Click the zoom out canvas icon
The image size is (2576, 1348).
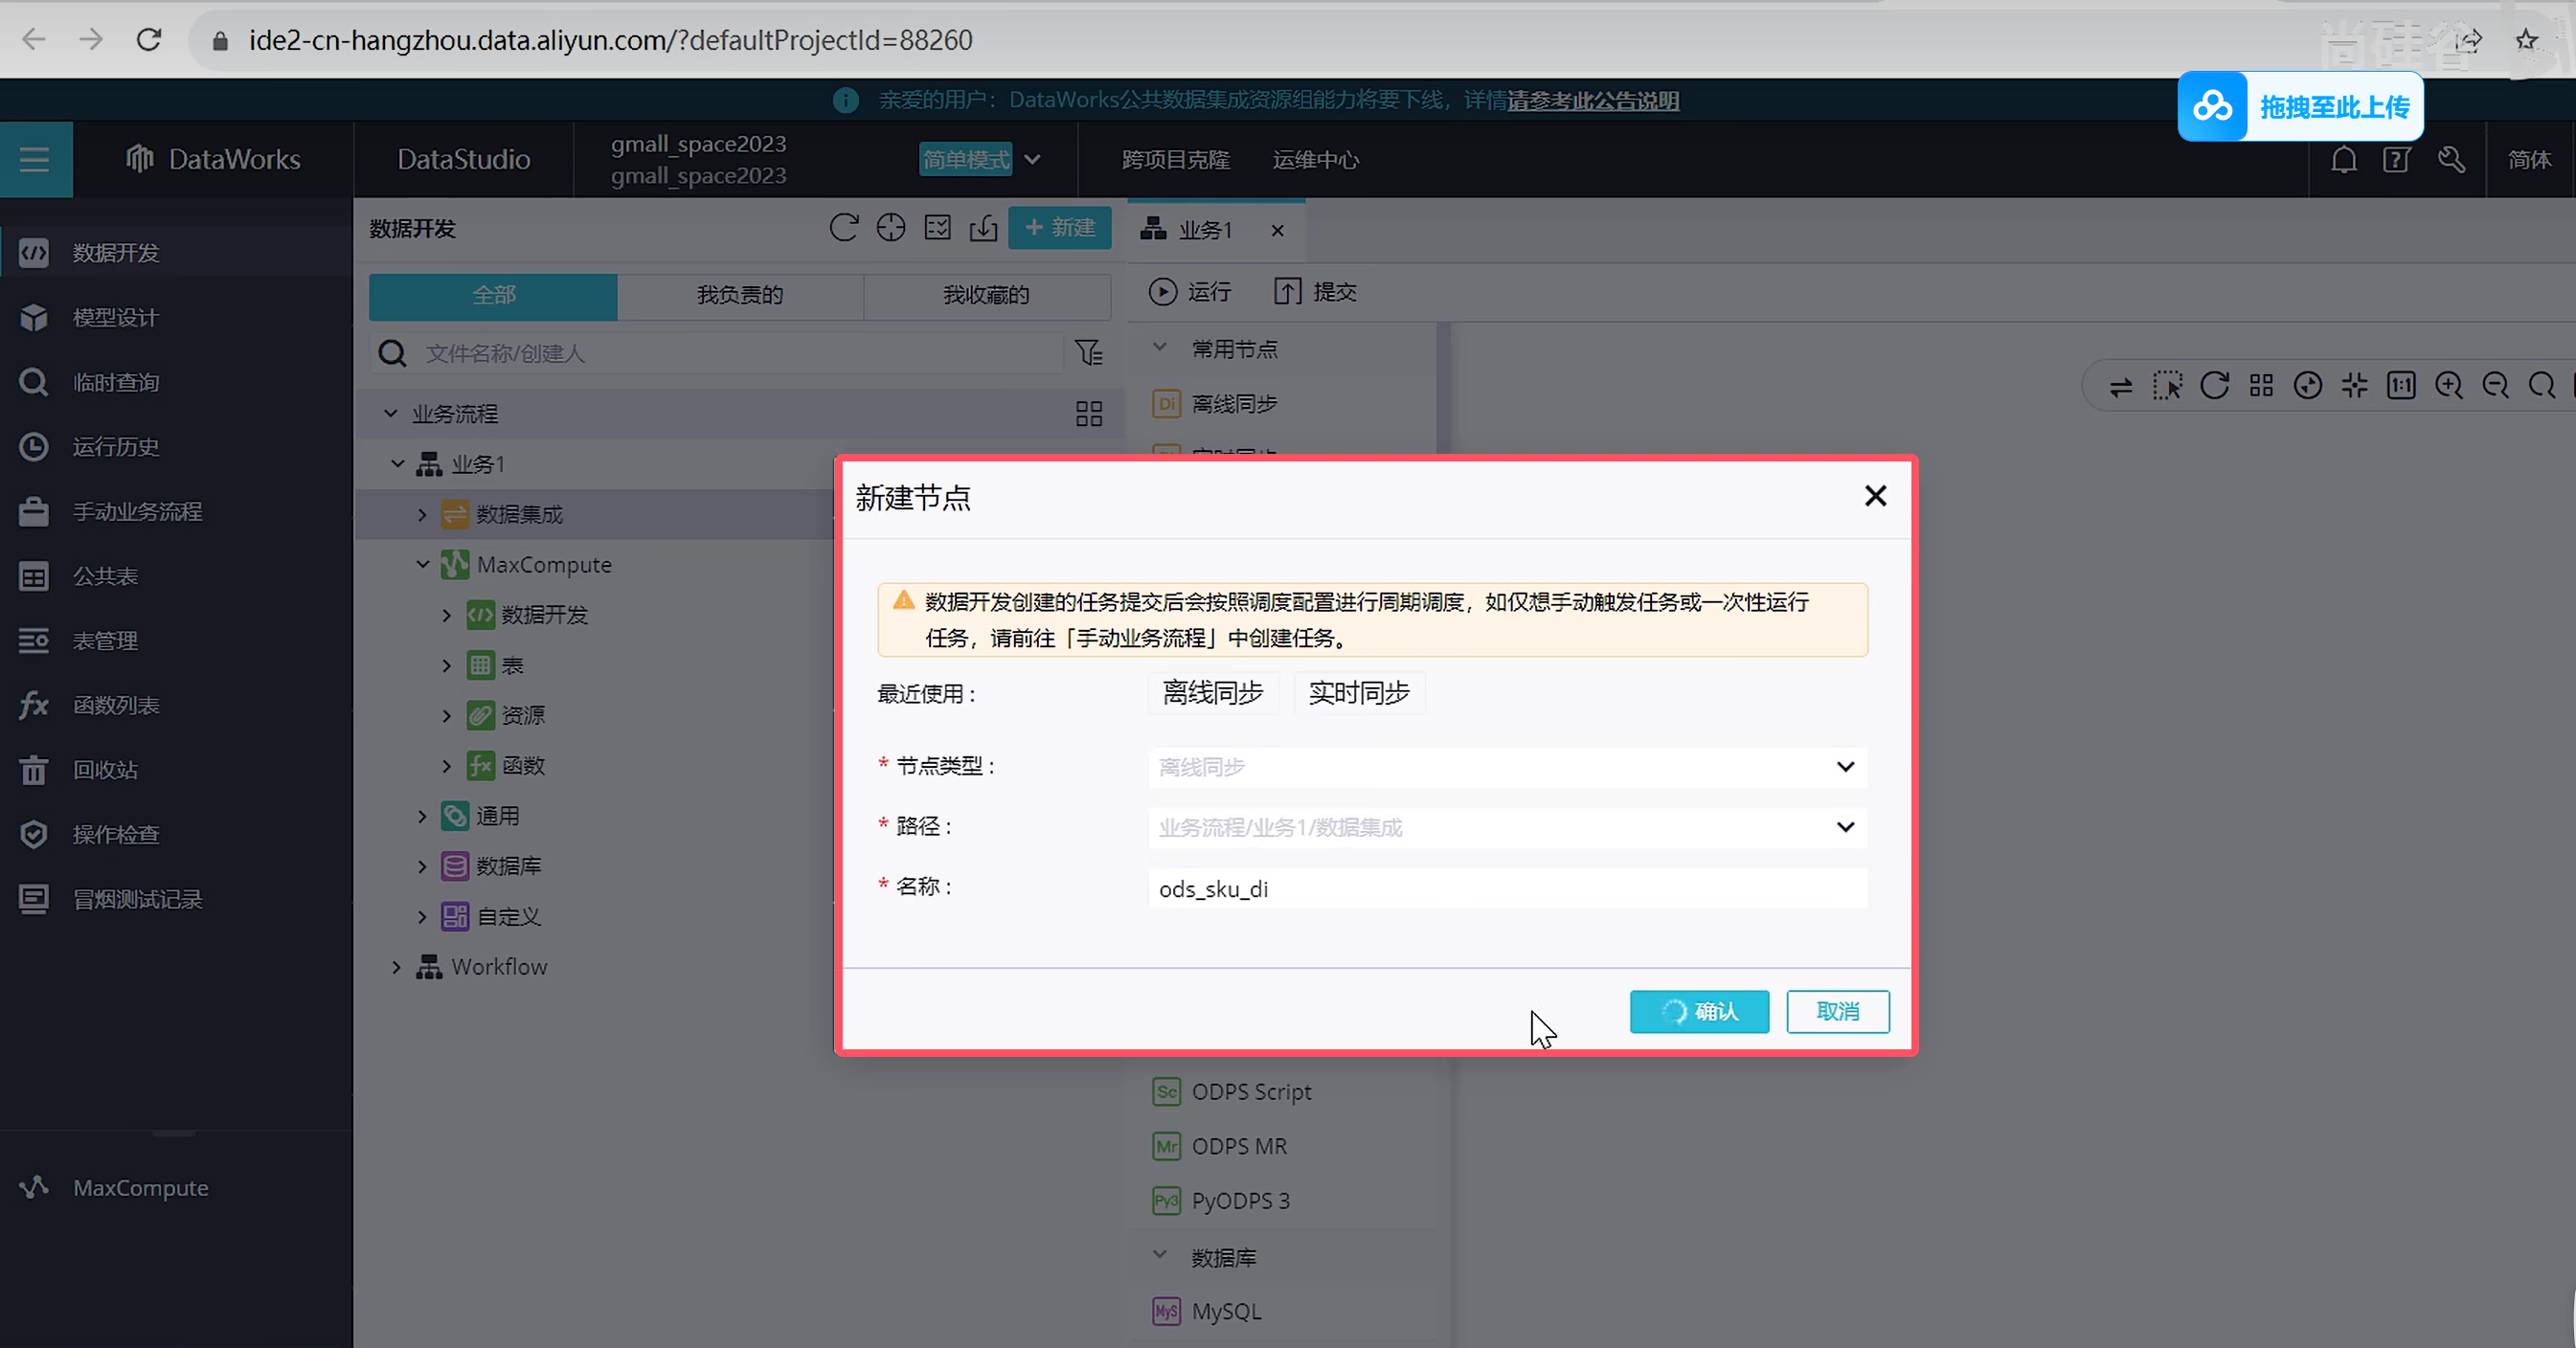[2495, 386]
